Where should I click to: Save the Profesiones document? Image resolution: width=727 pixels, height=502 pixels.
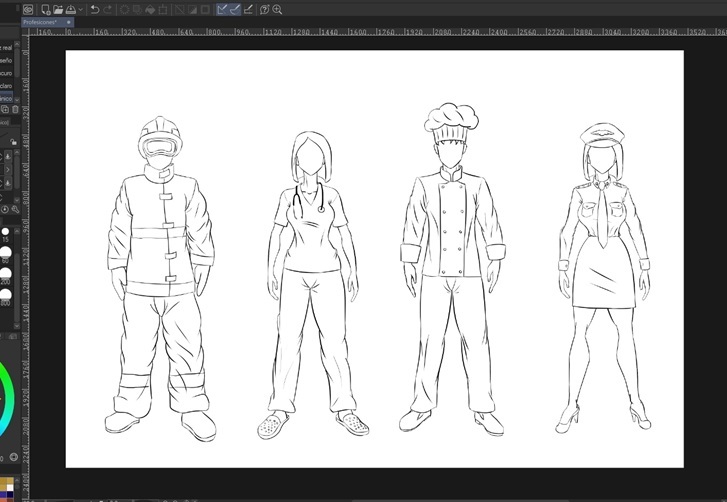(70, 9)
